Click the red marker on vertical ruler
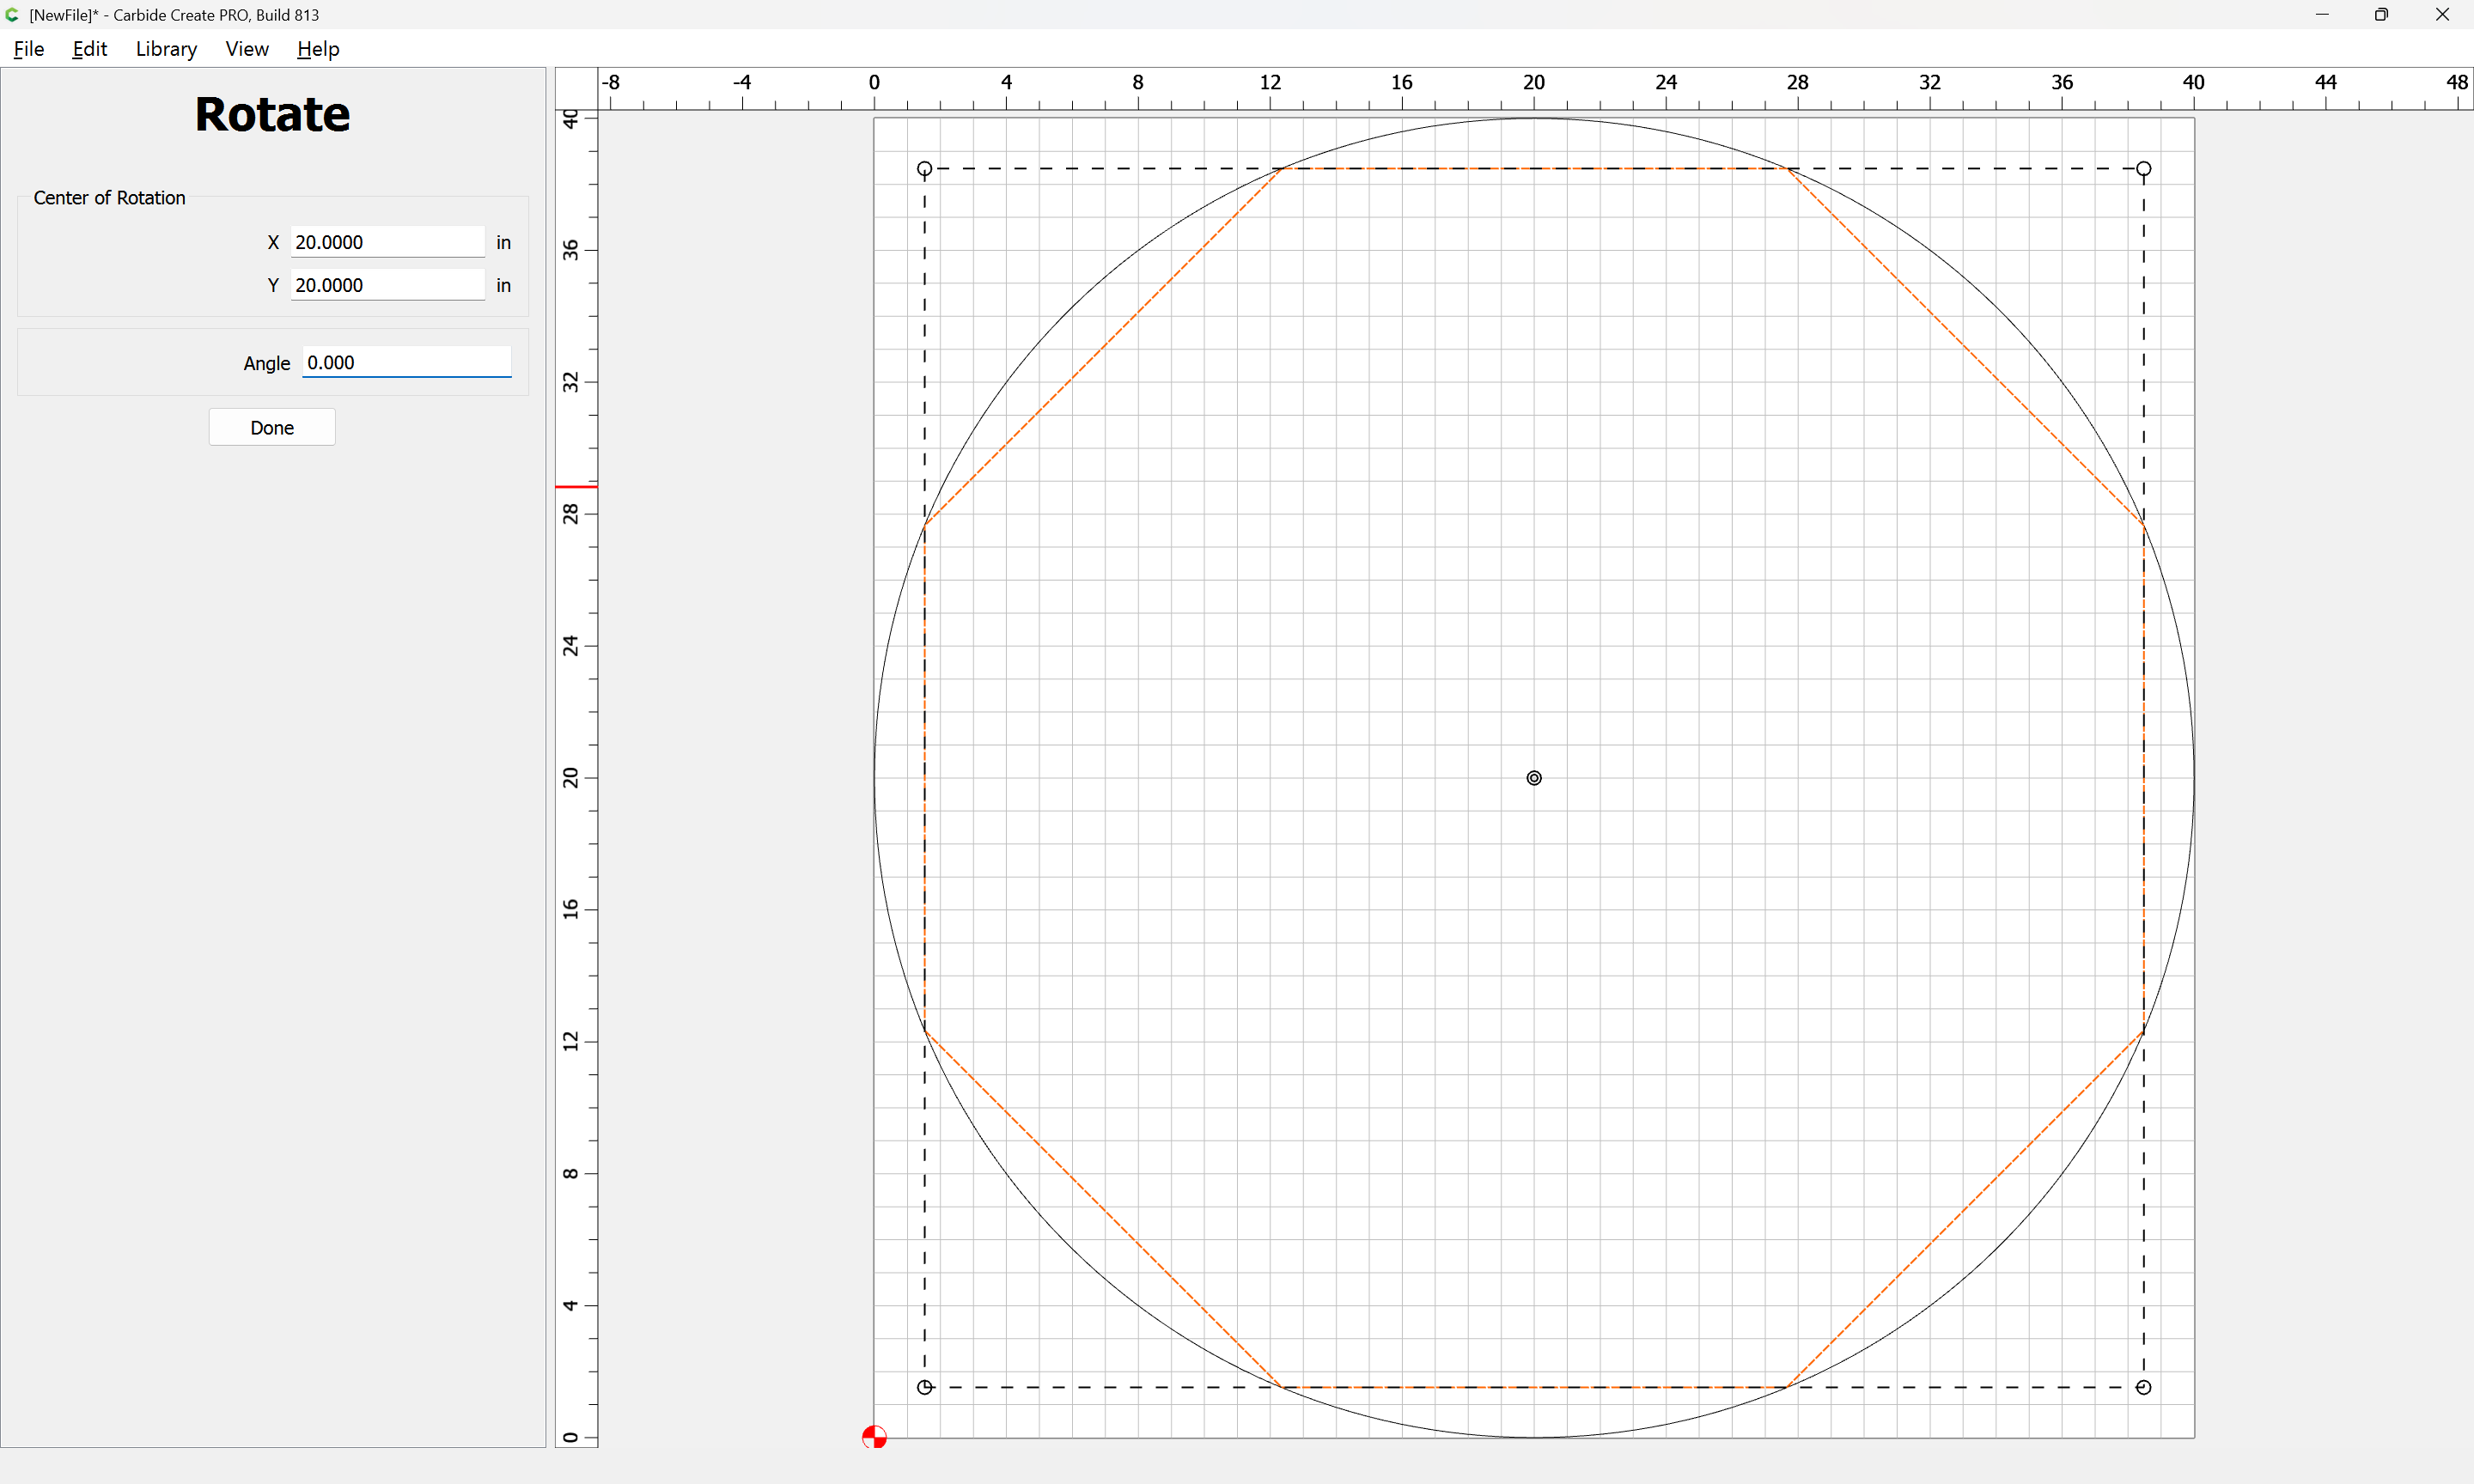Screen dimensions: 2474x1484 pyautogui.click(x=576, y=487)
